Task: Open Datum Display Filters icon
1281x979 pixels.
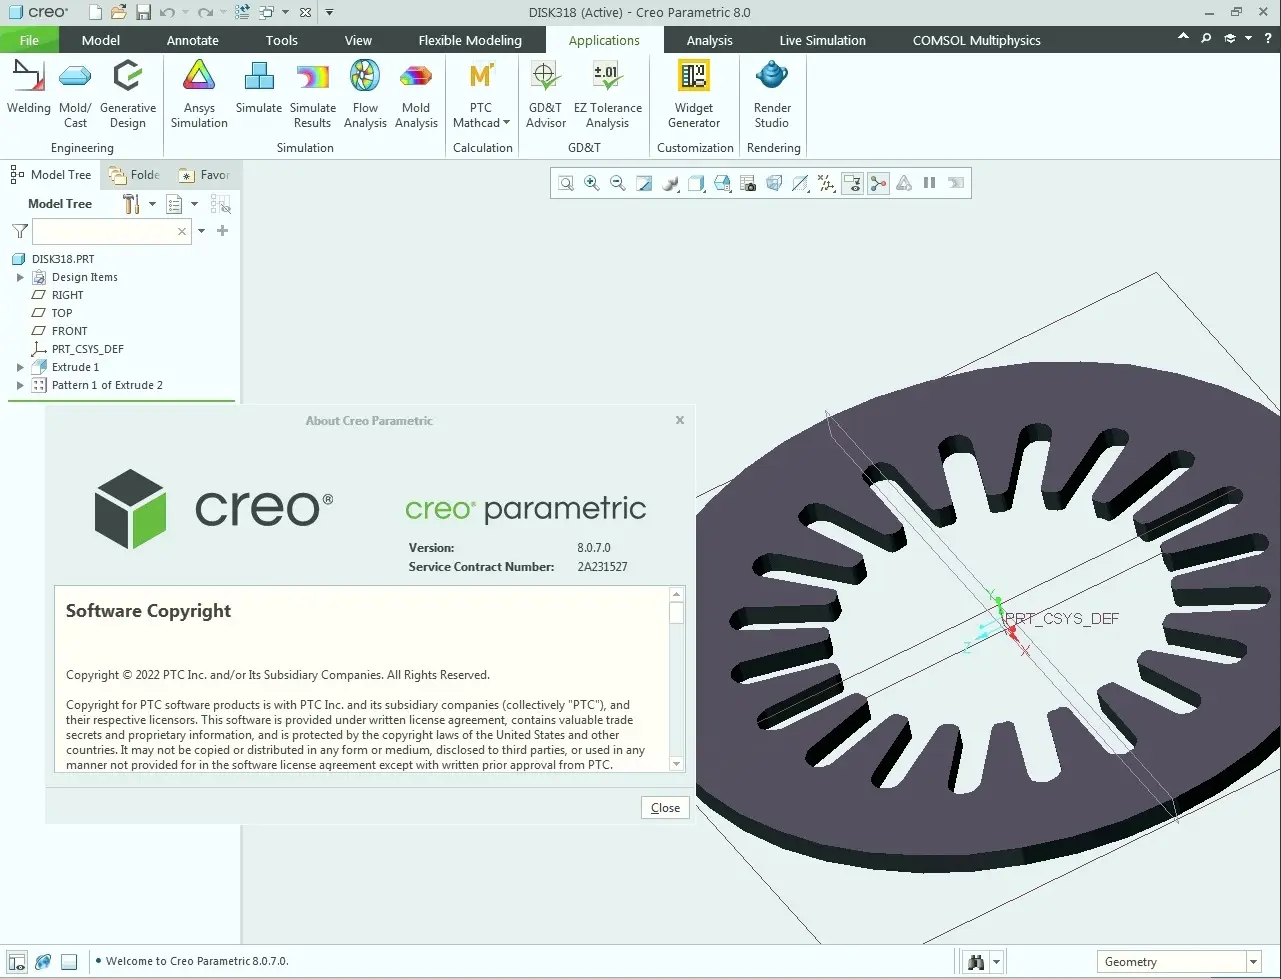Action: tap(826, 183)
